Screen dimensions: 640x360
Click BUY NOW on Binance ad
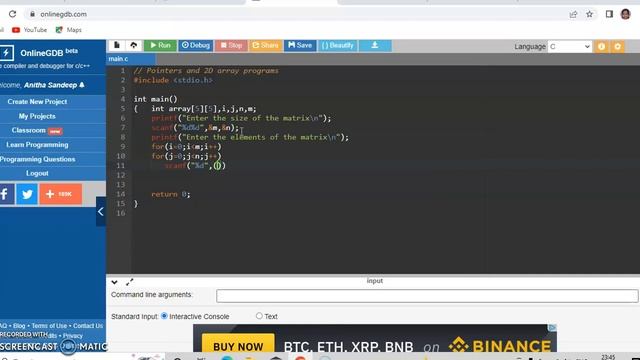238,346
